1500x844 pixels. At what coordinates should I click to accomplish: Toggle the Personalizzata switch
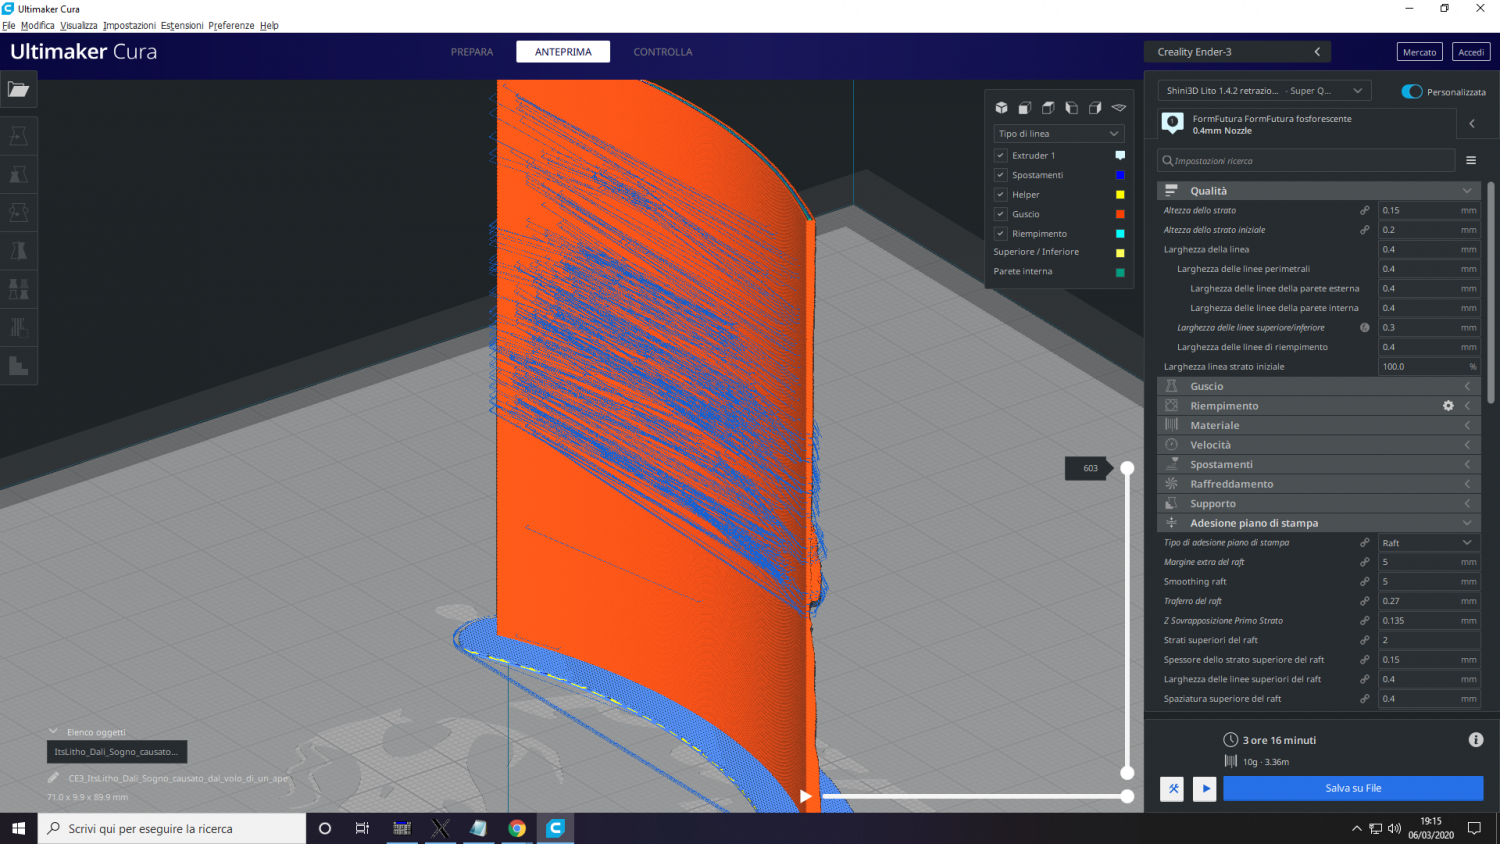pyautogui.click(x=1412, y=91)
